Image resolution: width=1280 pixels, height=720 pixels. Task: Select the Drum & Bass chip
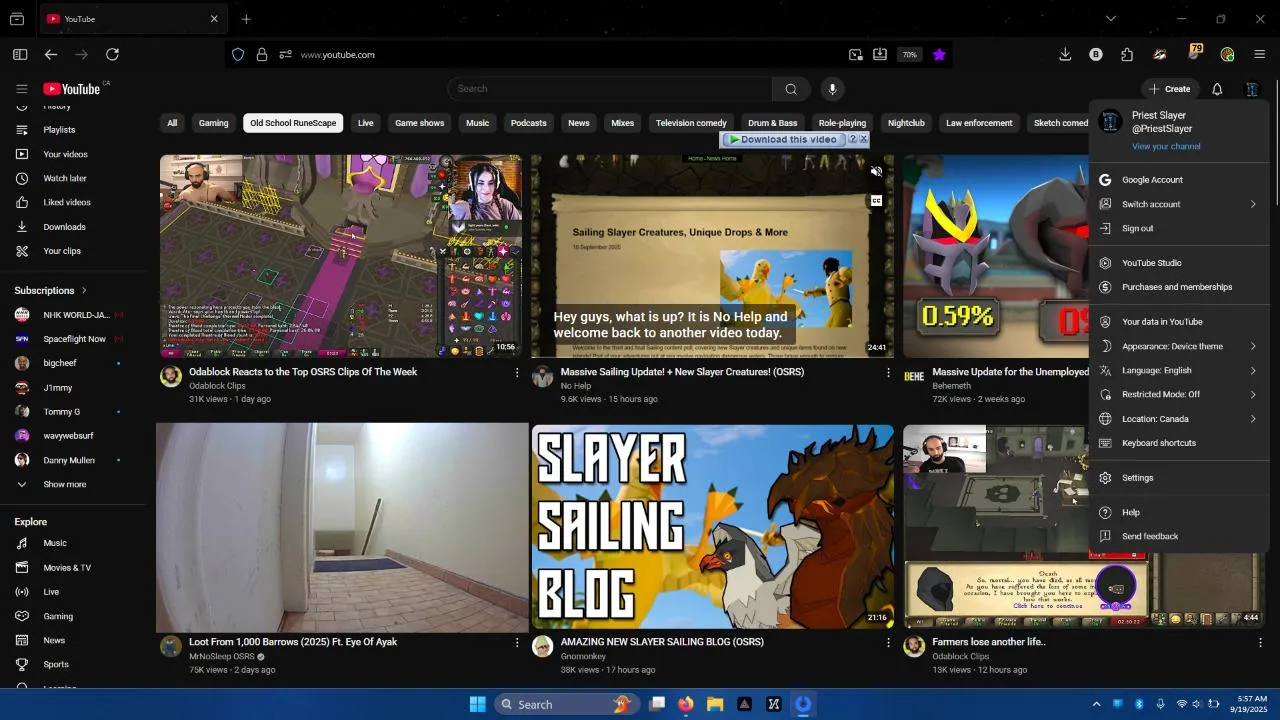[773, 123]
